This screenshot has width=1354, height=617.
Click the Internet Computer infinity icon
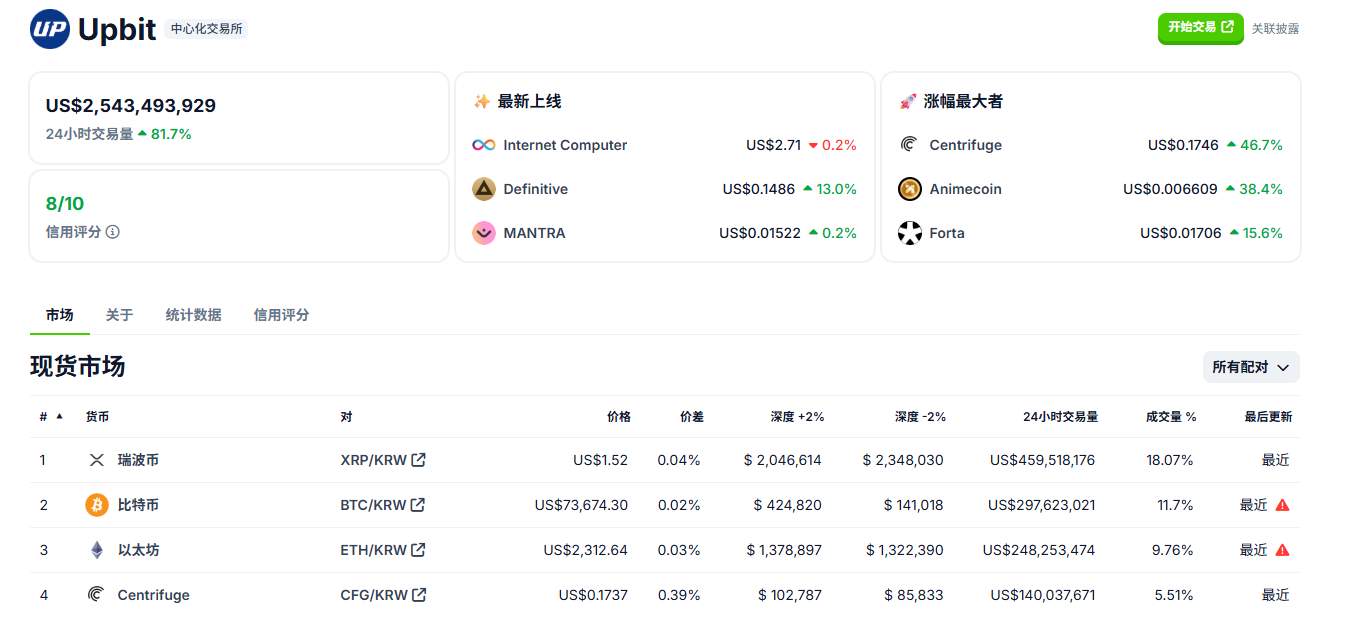484,145
